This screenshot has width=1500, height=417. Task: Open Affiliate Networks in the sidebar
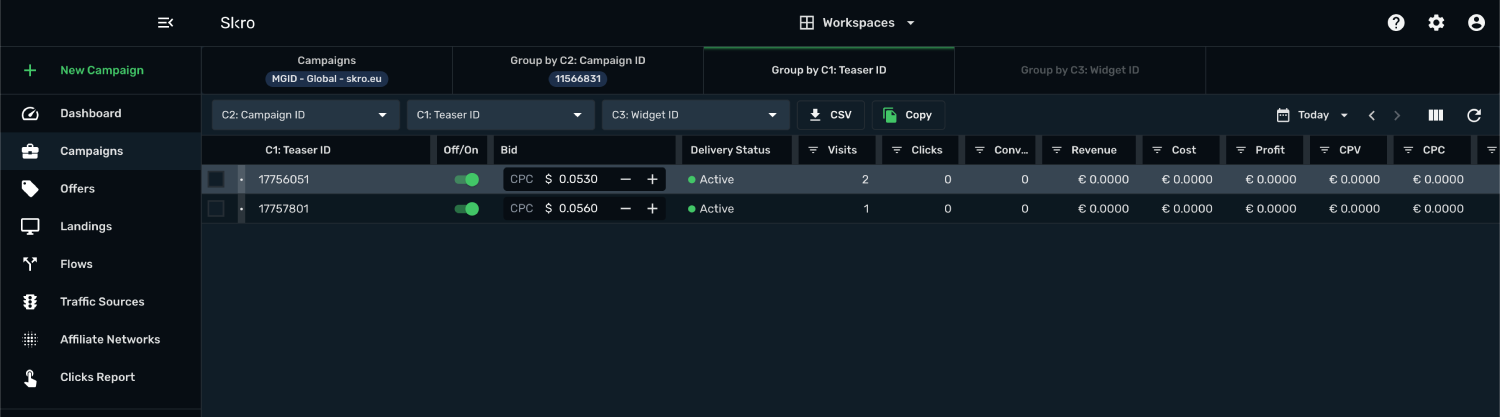coord(100,339)
